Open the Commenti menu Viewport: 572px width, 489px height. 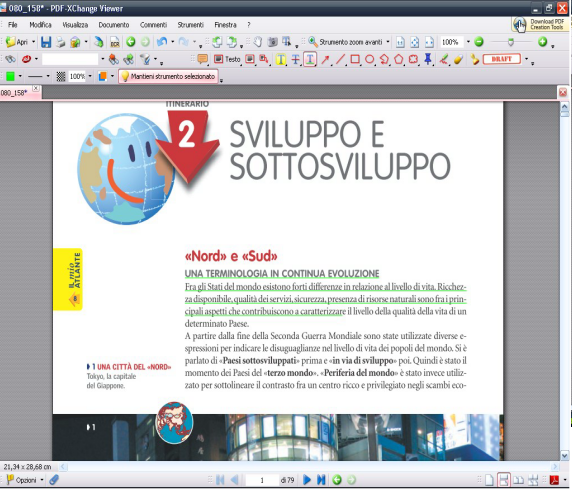click(x=153, y=25)
